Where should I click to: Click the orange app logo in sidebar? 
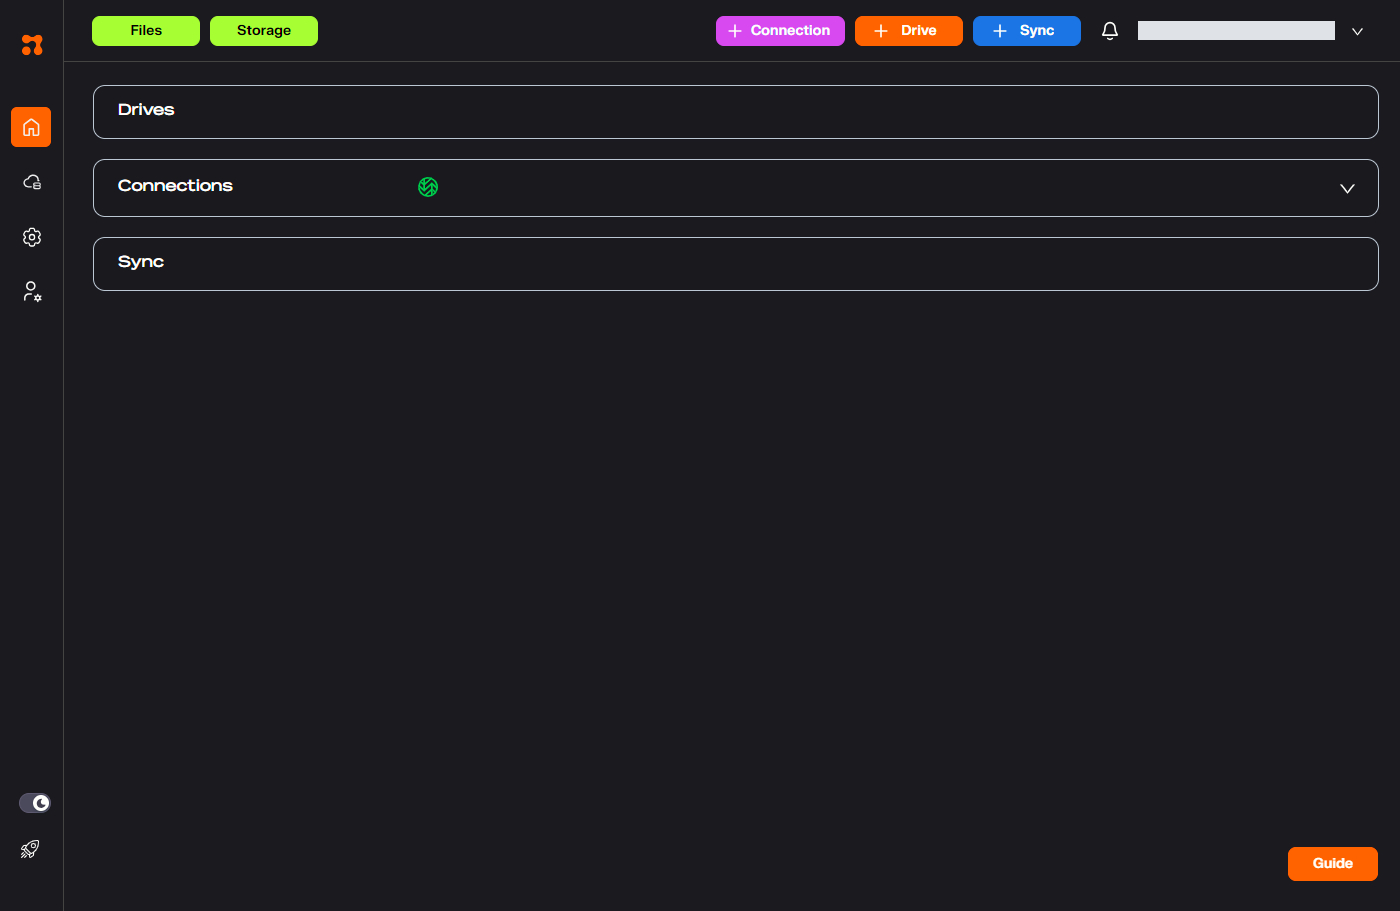point(32,45)
